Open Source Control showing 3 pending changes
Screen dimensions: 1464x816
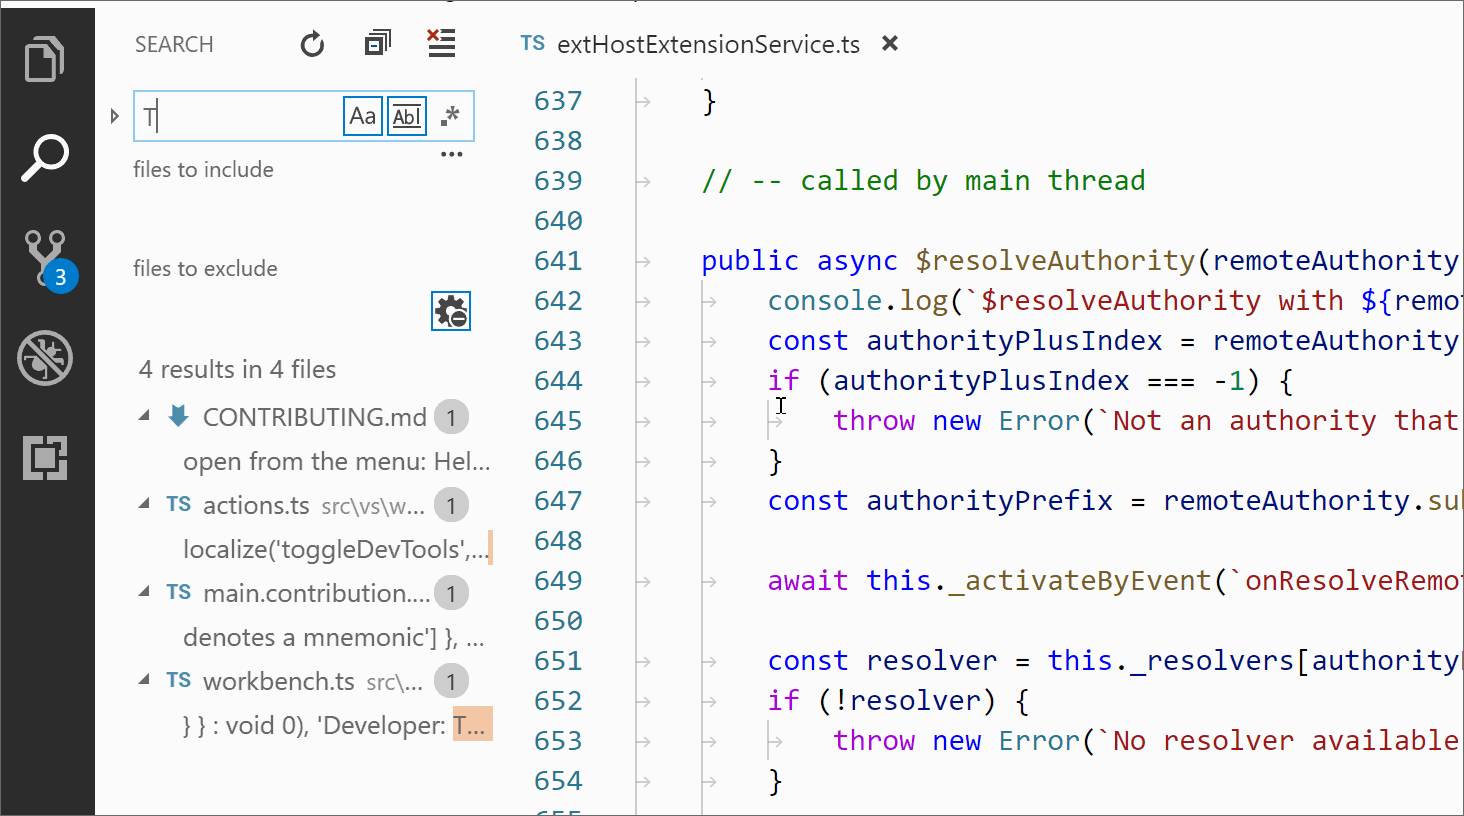(45, 258)
